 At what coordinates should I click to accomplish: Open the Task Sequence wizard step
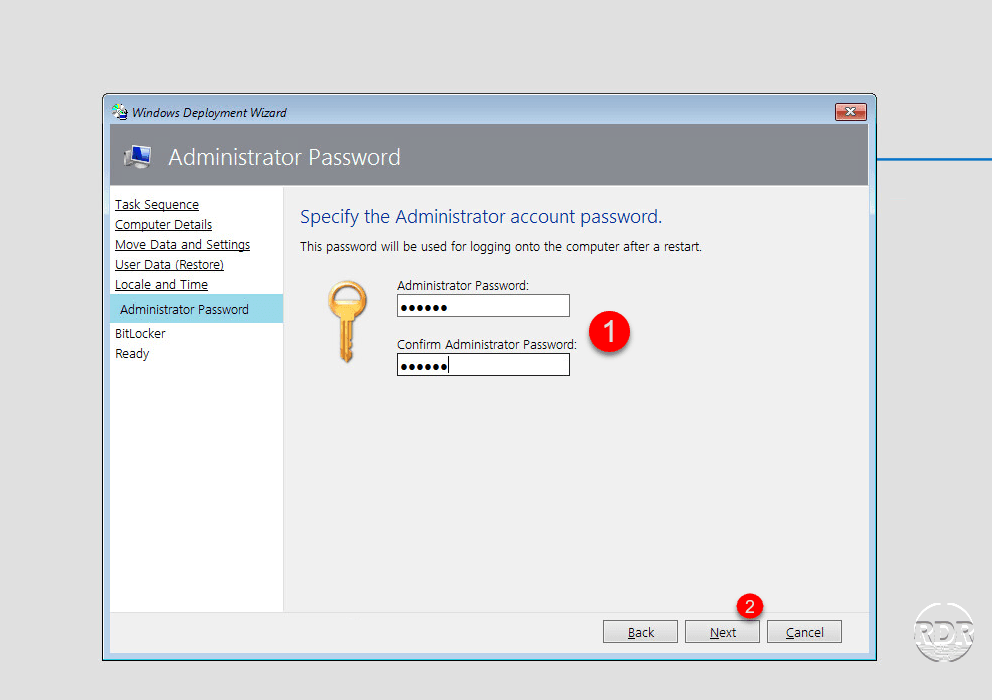[x=157, y=204]
